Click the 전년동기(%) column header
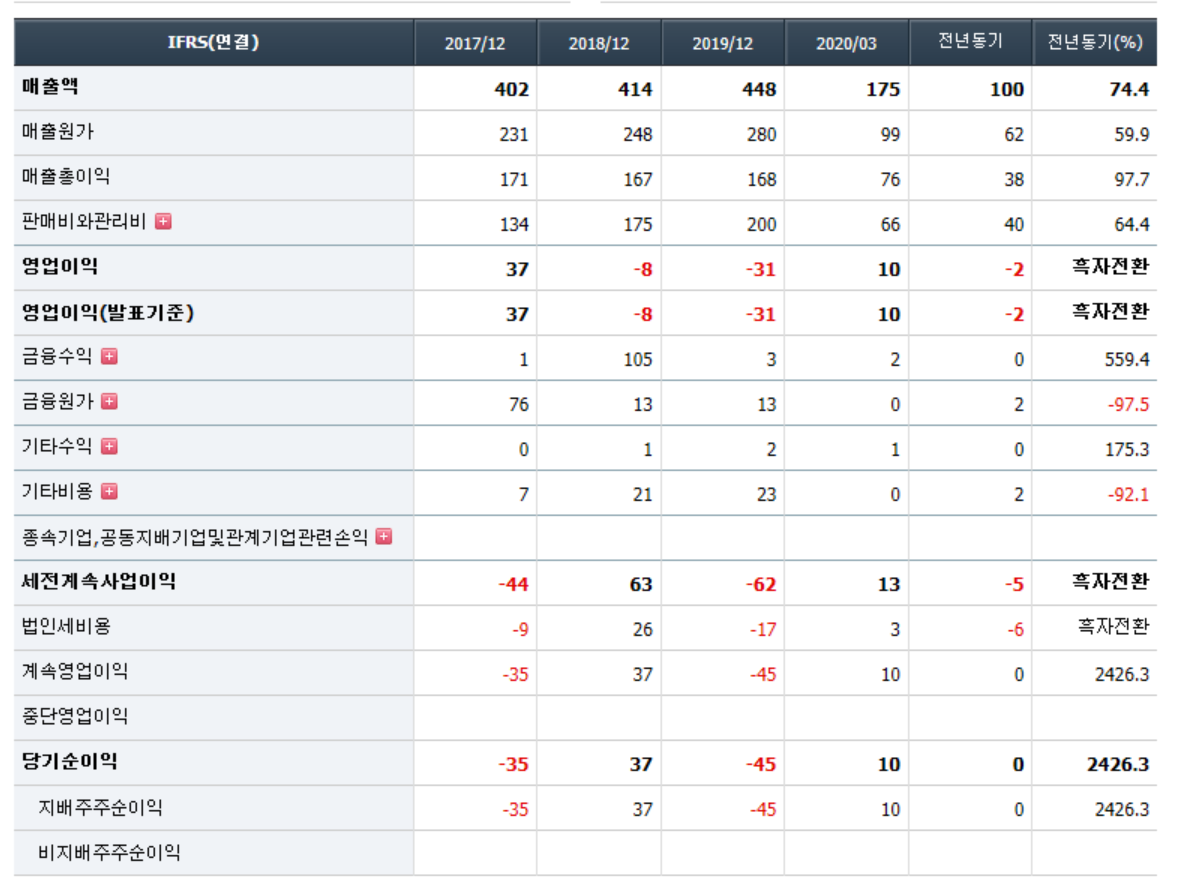Image resolution: width=1179 pixels, height=891 pixels. pos(1095,42)
